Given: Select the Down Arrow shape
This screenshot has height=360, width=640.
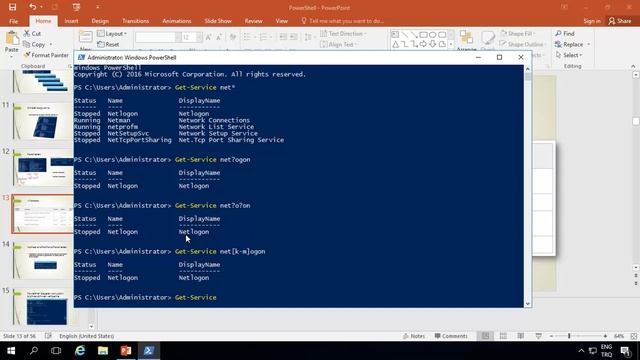Looking at the screenshot, I should click(x=433, y=44).
